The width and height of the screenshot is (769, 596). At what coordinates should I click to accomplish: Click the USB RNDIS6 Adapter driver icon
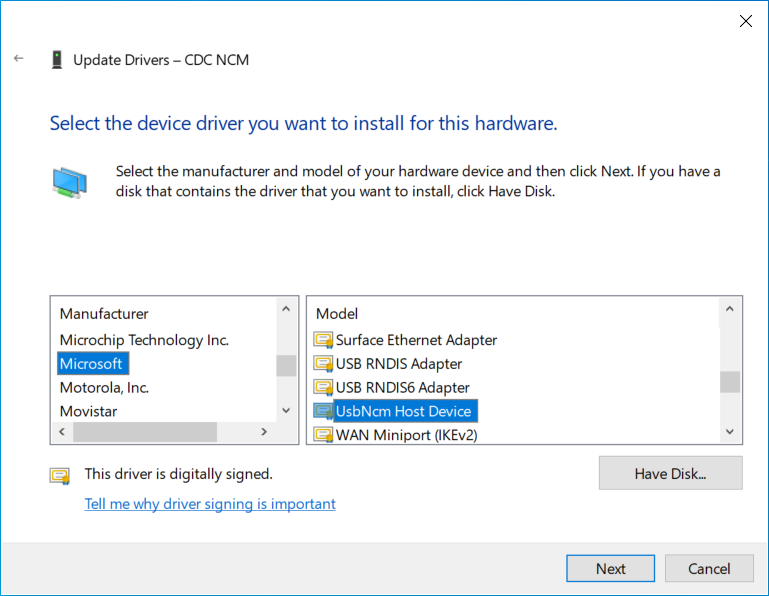tap(323, 388)
